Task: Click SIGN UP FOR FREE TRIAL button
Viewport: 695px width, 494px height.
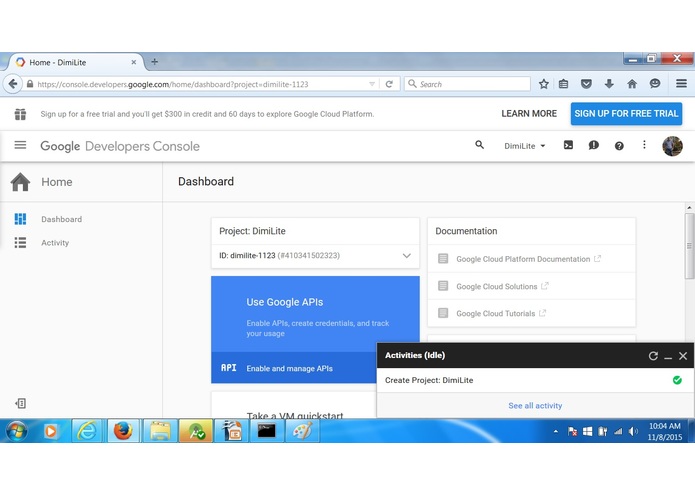Action: [626, 113]
